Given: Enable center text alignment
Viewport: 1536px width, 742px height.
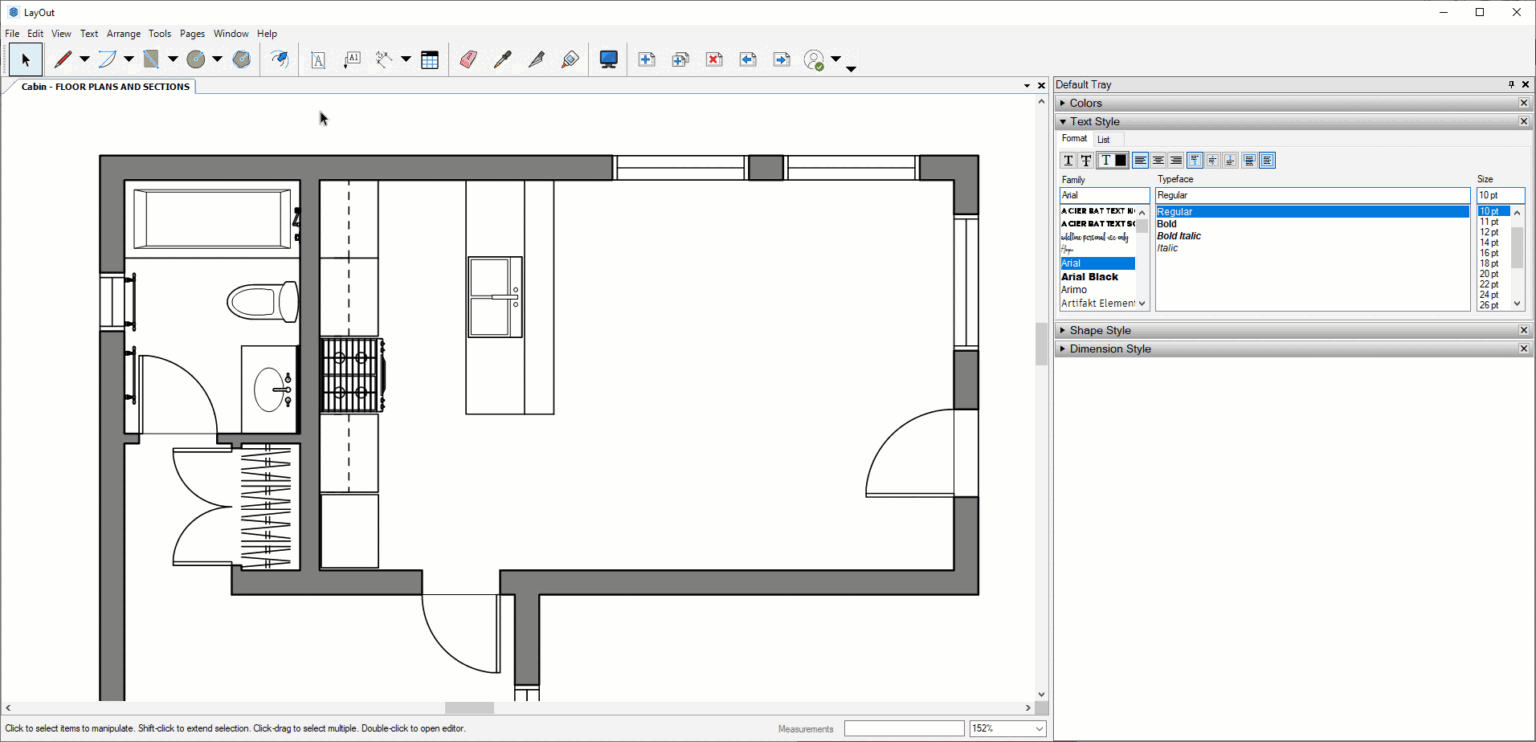Looking at the screenshot, I should [1157, 160].
